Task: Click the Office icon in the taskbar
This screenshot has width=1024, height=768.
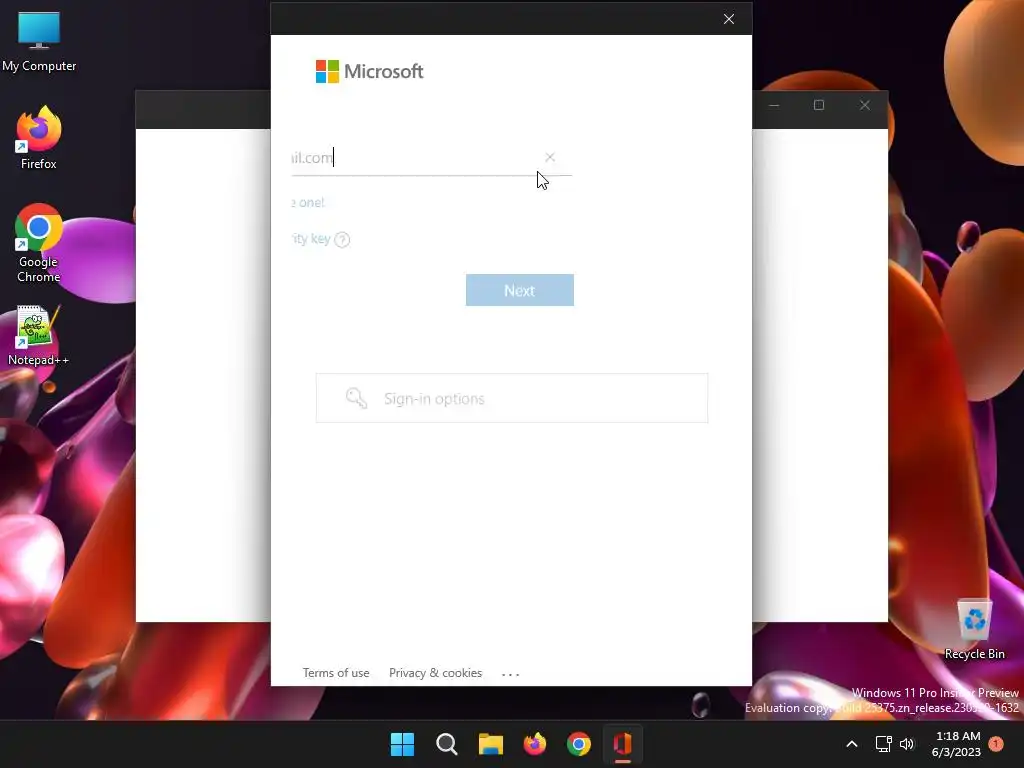Action: click(623, 744)
